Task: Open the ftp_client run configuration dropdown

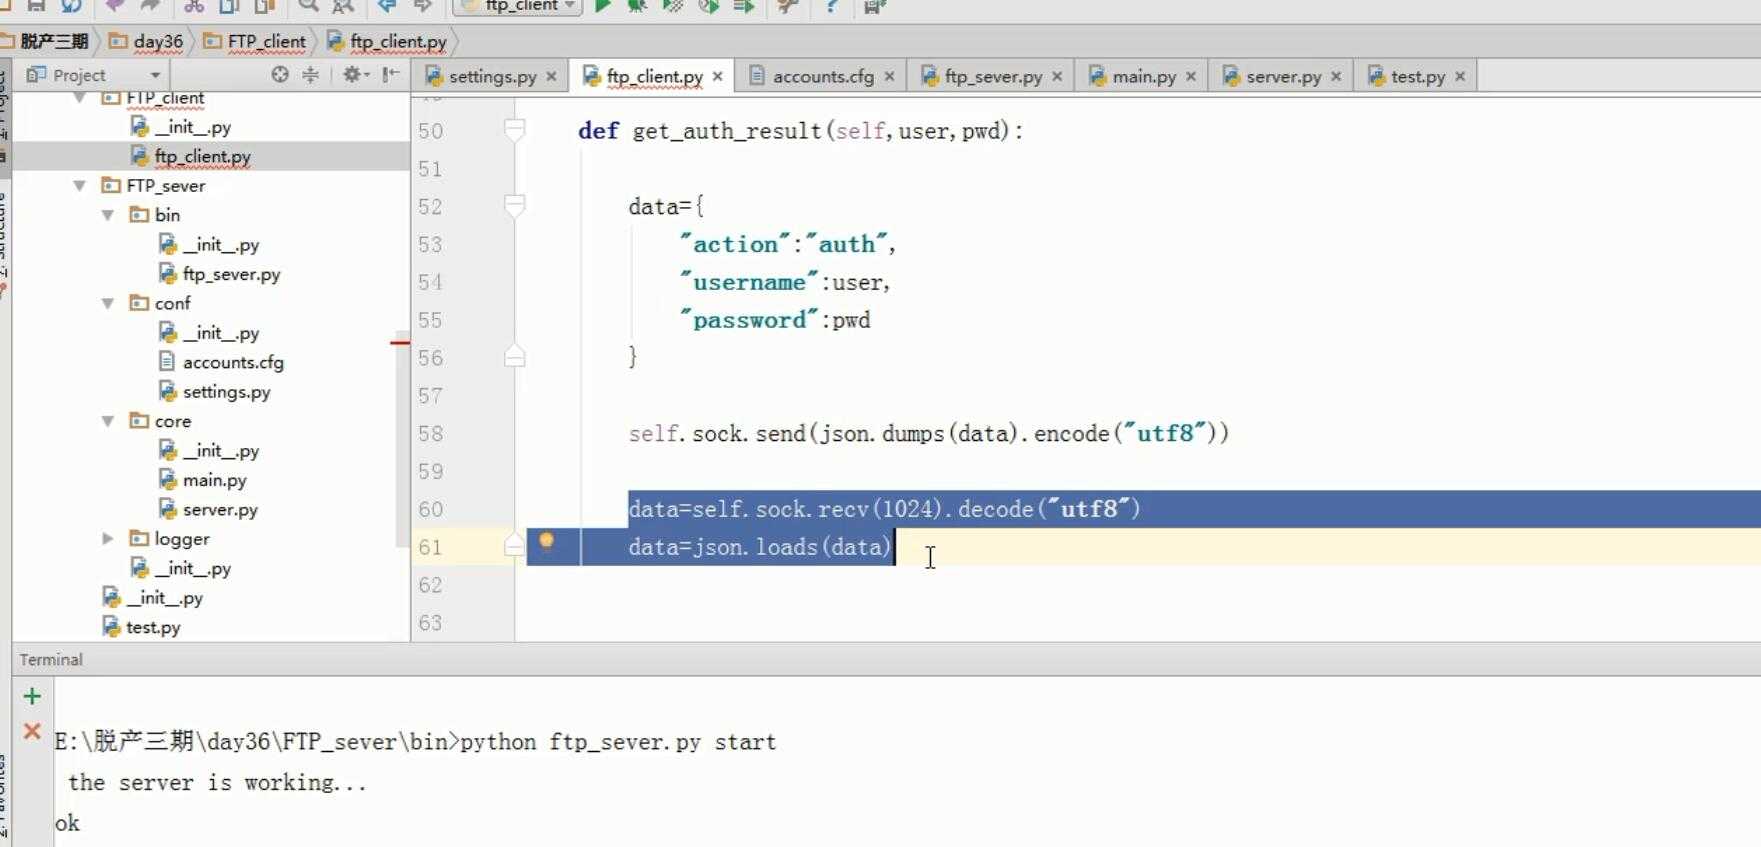Action: pos(518,6)
